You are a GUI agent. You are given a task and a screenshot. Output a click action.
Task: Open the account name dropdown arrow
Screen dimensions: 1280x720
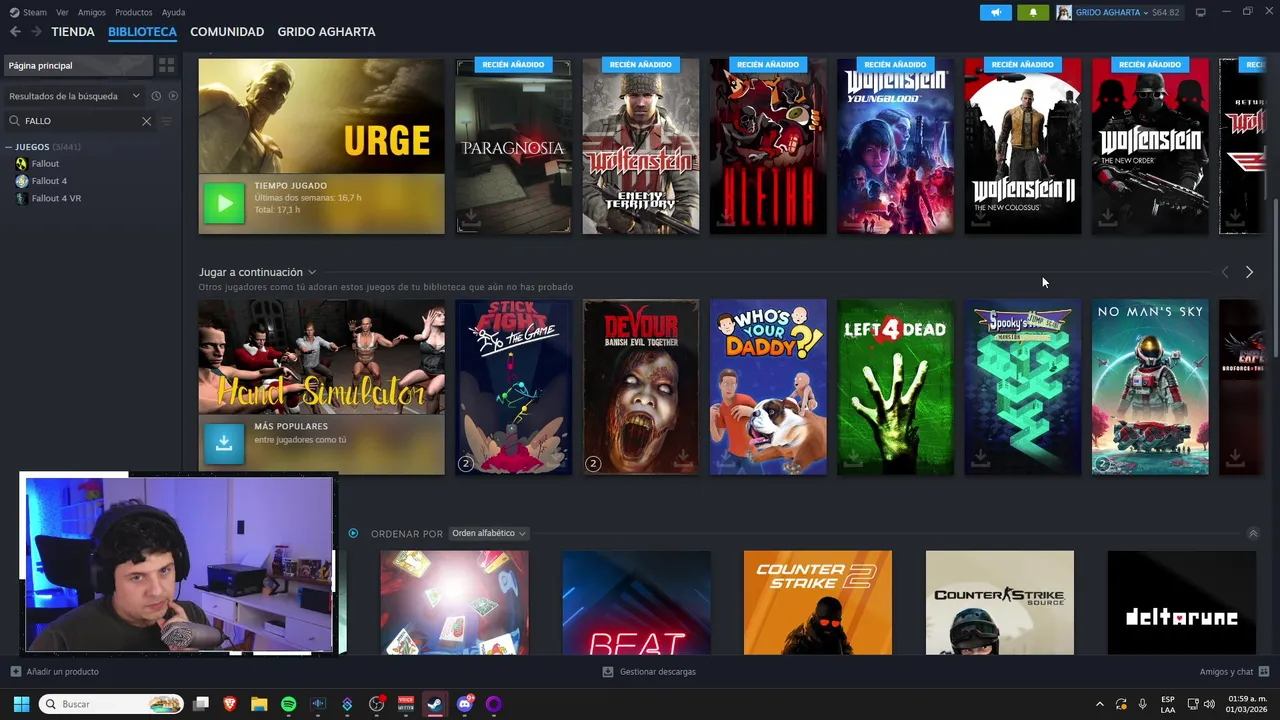coord(1146,12)
